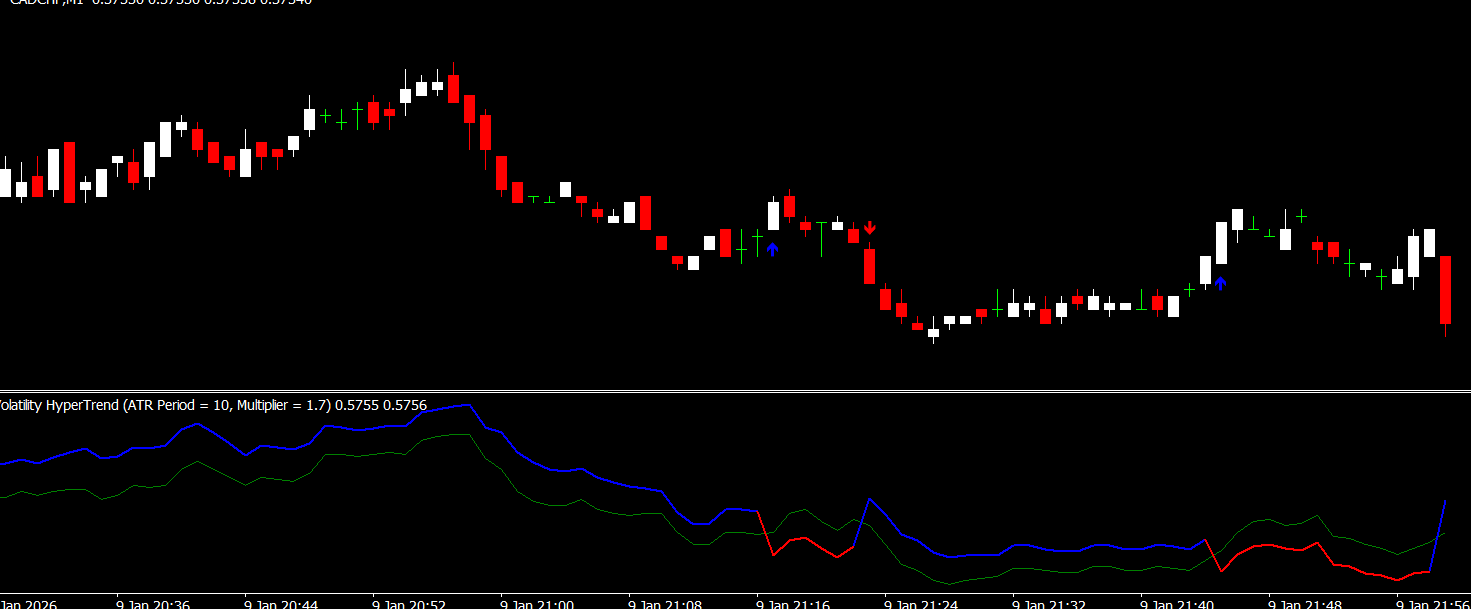The height and width of the screenshot is (609, 1471).
Task: Click the blue up arrow near 21:42
Action: click(x=1220, y=283)
